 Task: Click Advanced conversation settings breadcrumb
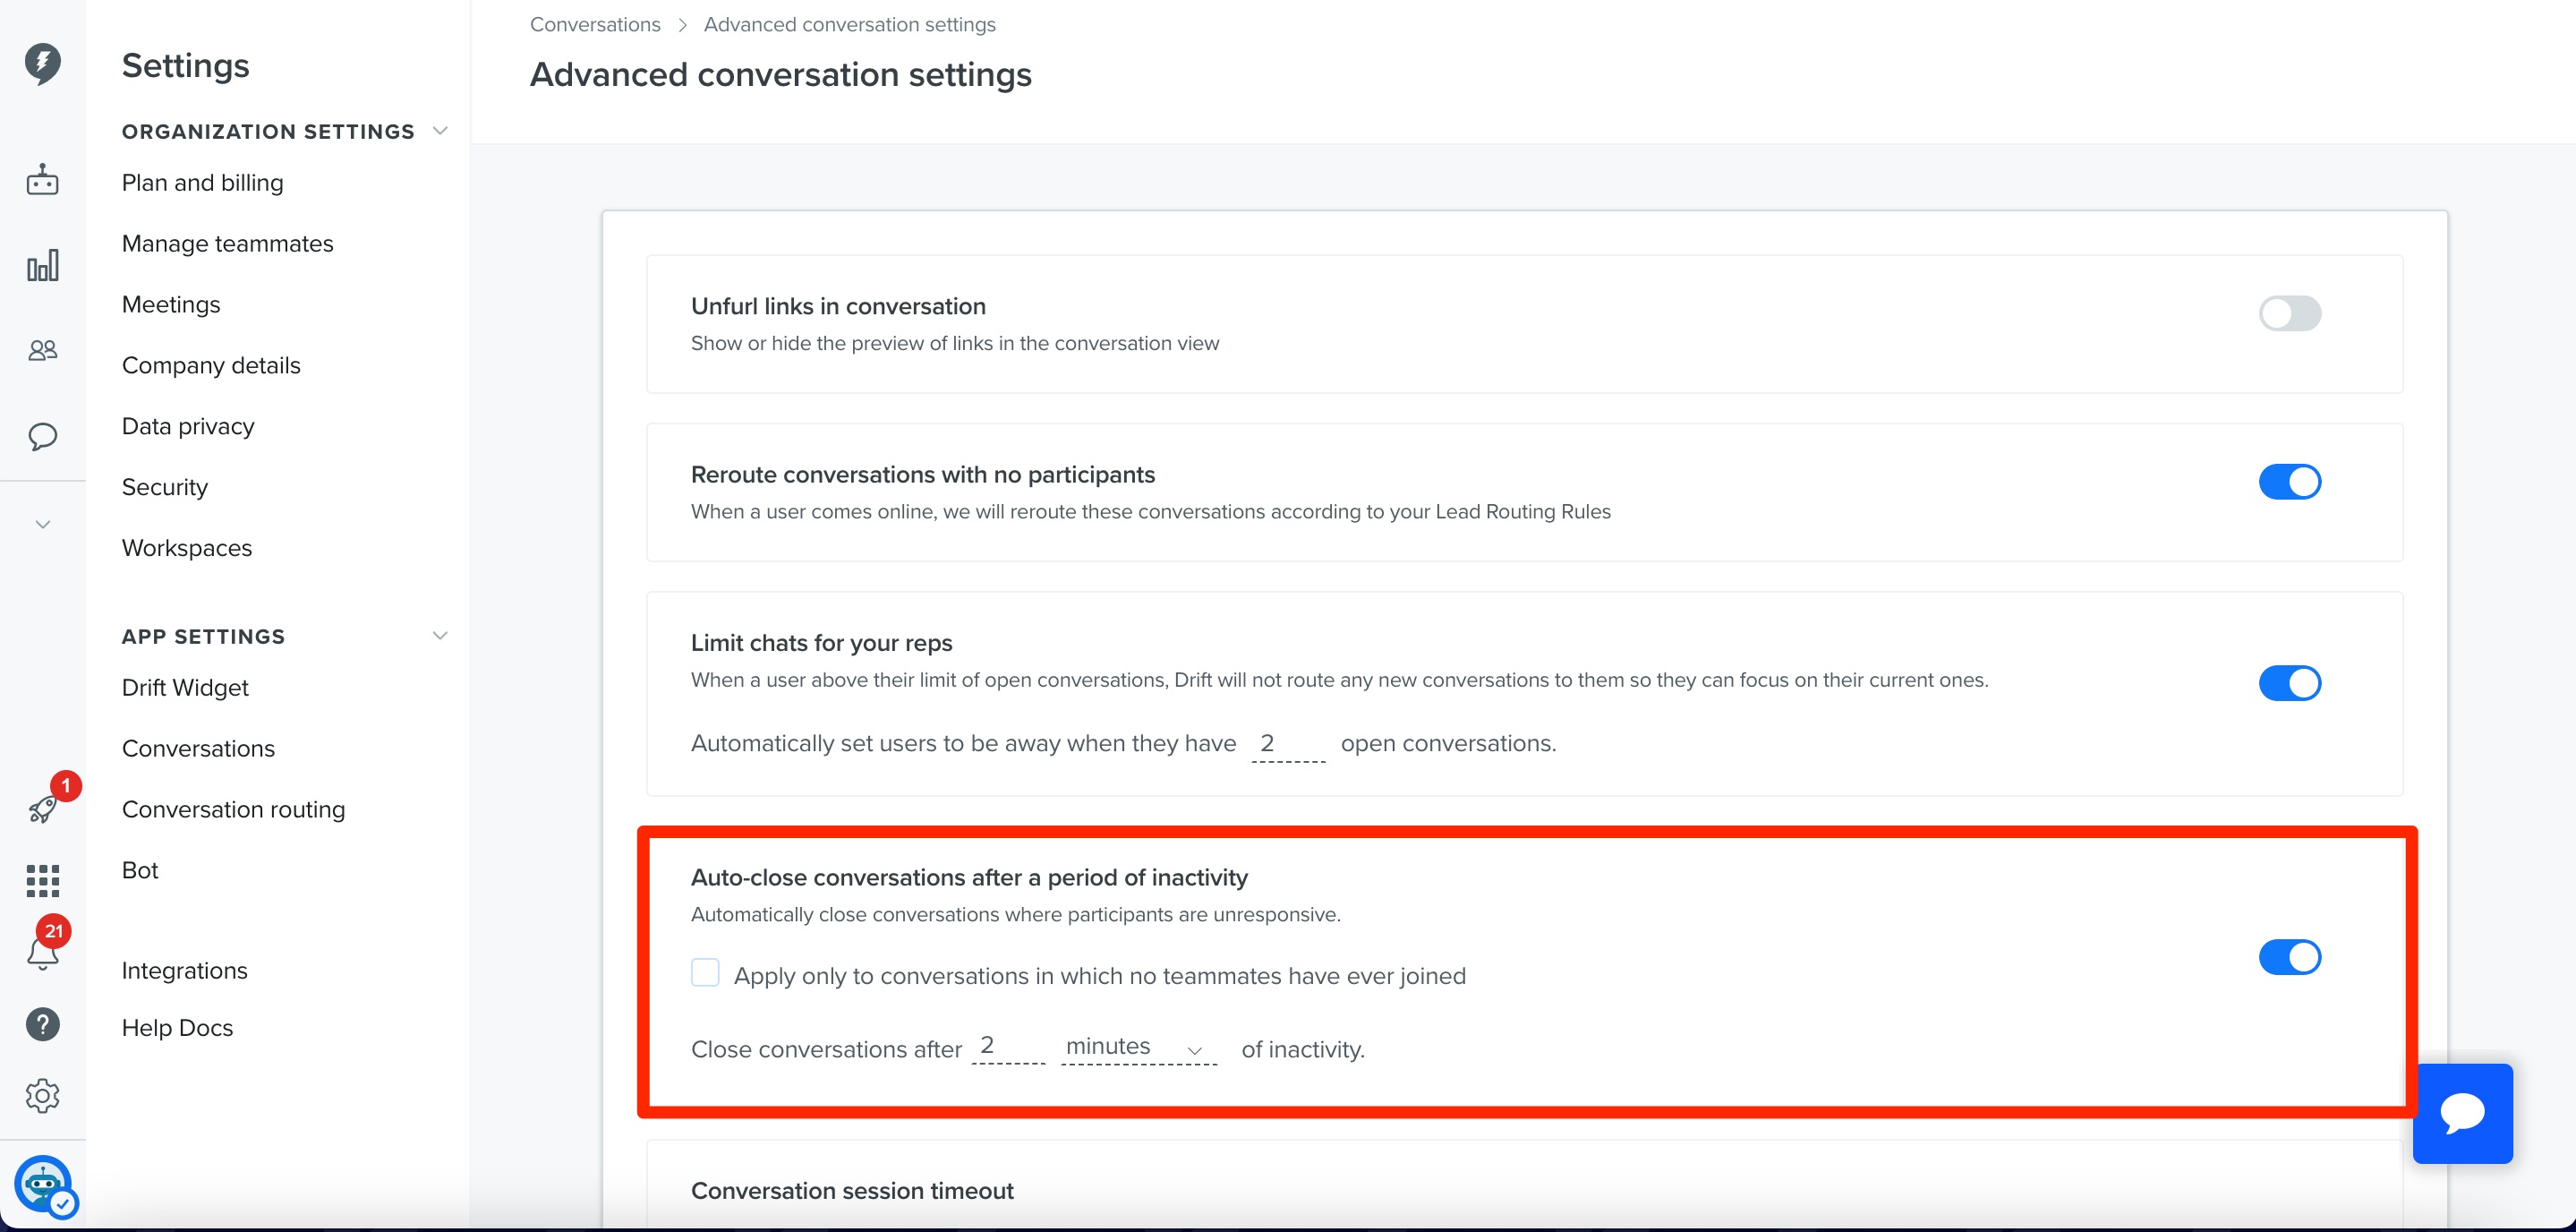point(850,24)
